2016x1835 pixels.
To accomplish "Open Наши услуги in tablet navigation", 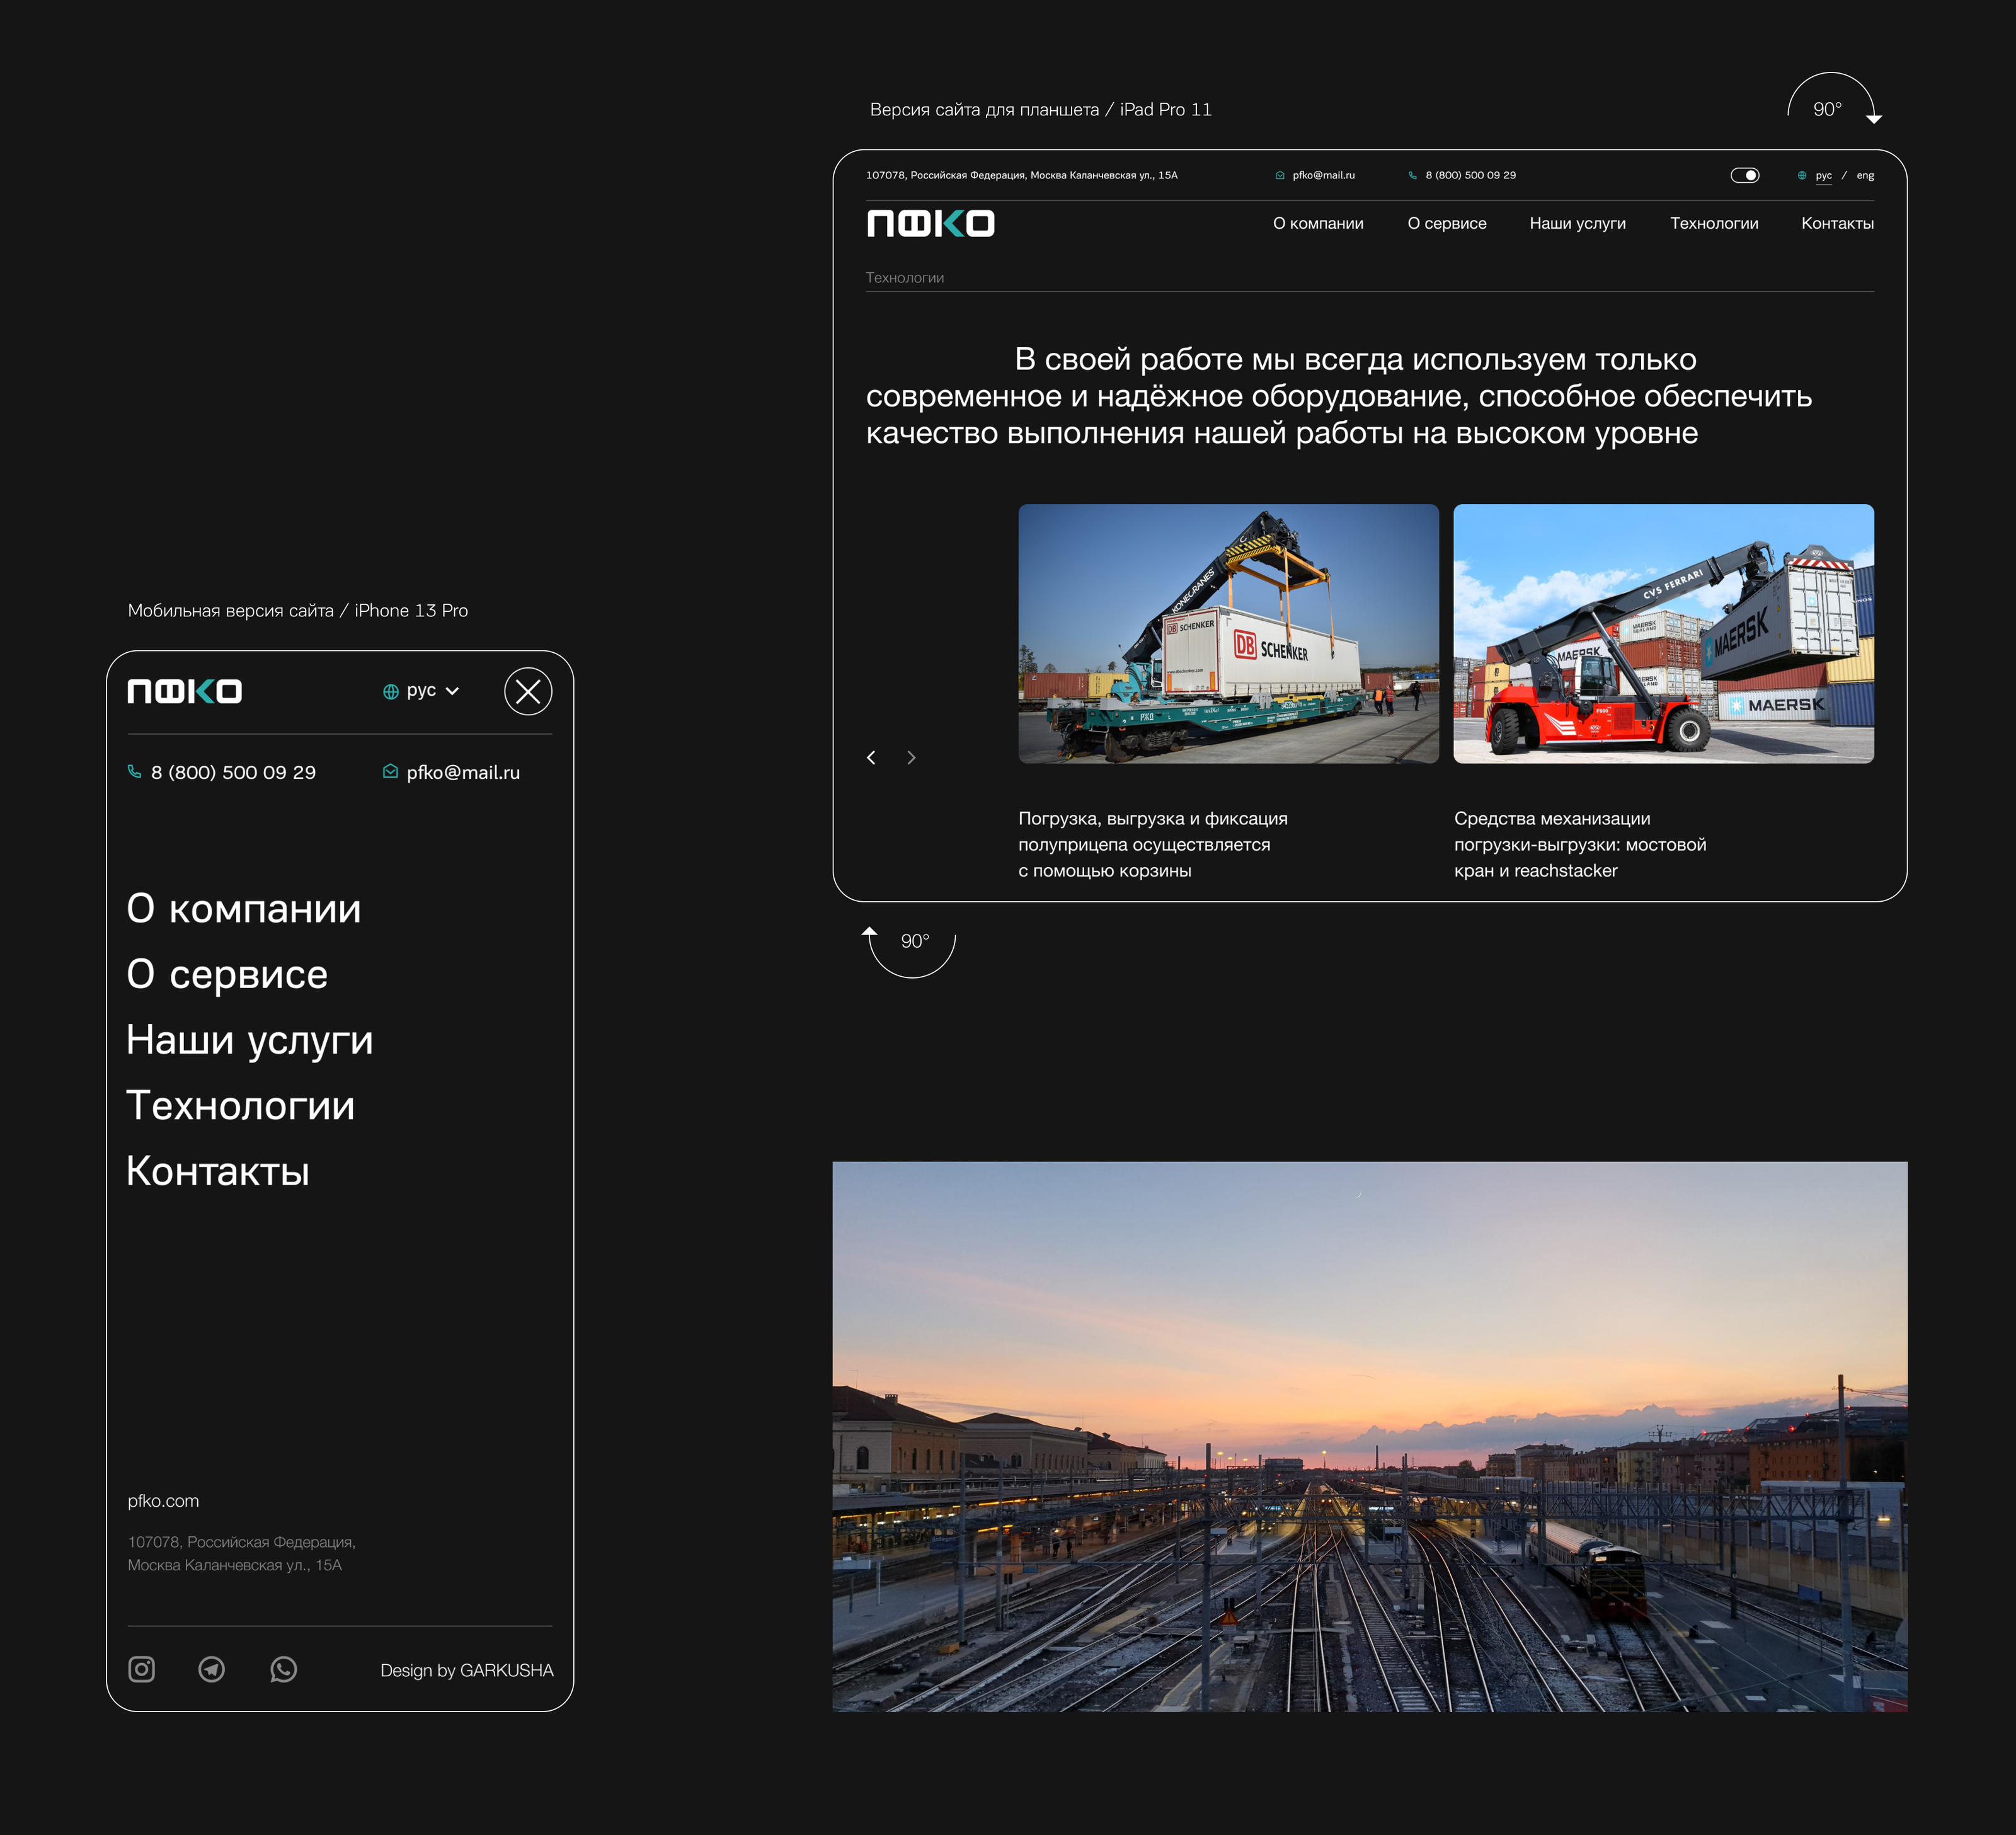I will click(x=1577, y=223).
